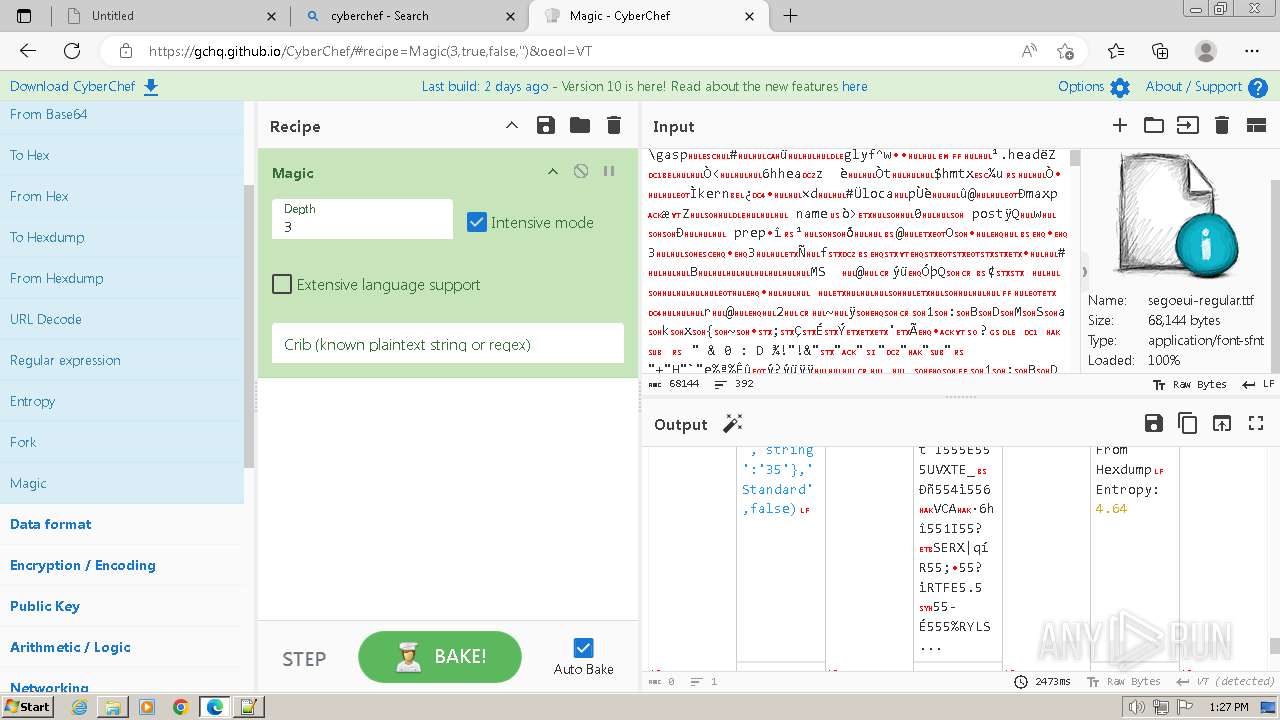This screenshot has width=1280, height=720.
Task: Select From Base64 operation
Action: 122,114
